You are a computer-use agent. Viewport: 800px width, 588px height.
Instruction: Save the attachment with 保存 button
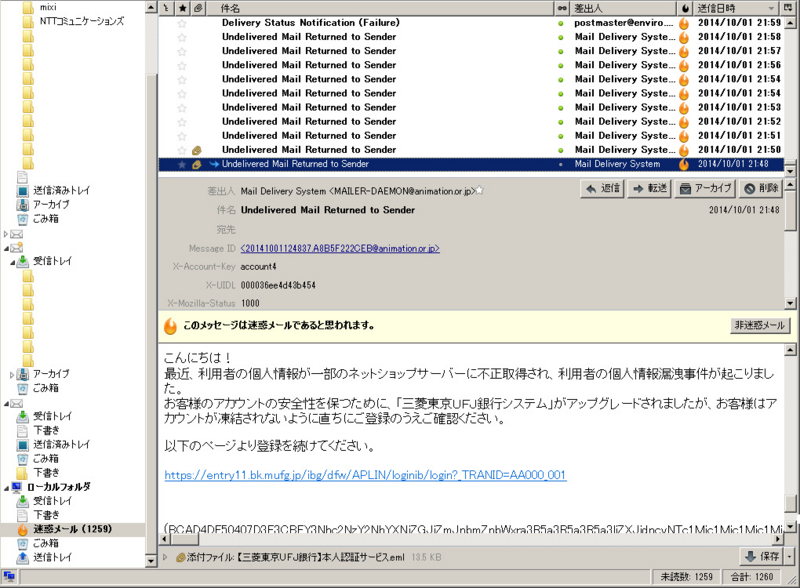762,556
